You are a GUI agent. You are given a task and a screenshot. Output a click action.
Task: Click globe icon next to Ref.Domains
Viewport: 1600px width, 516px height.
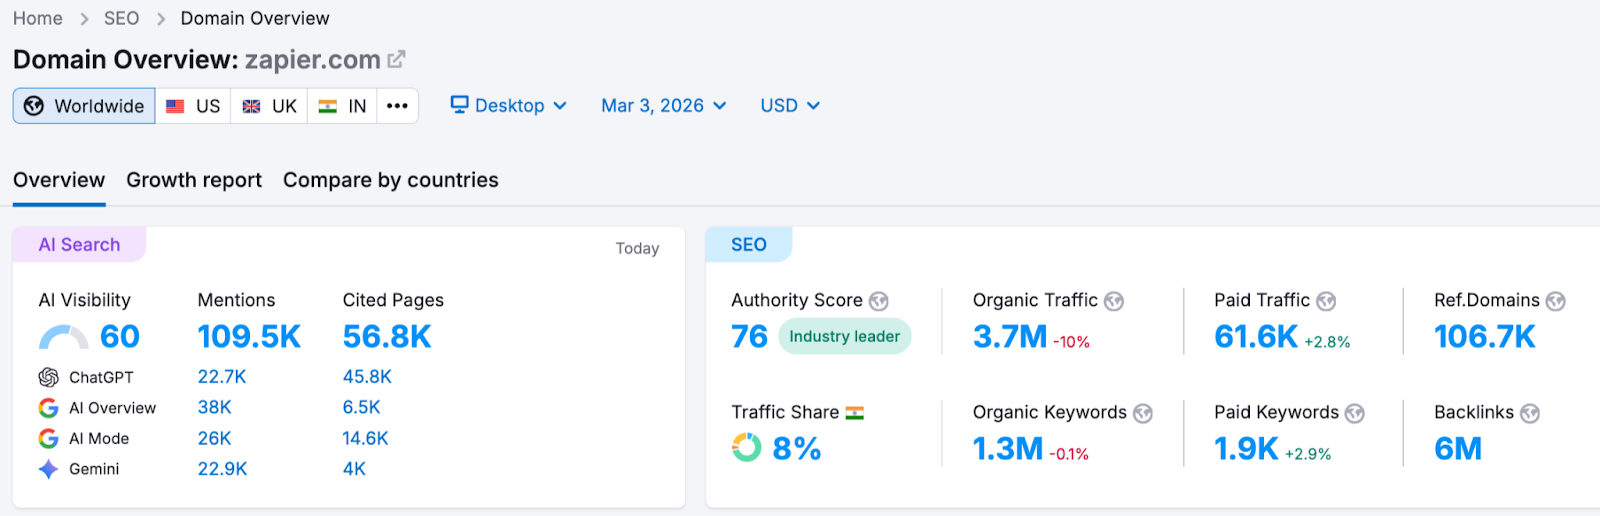click(x=1556, y=301)
